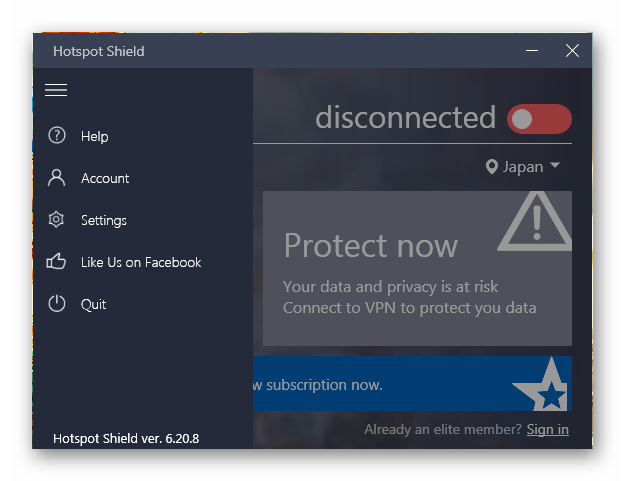Select the Account menu entry
The image size is (625, 481).
click(x=105, y=178)
